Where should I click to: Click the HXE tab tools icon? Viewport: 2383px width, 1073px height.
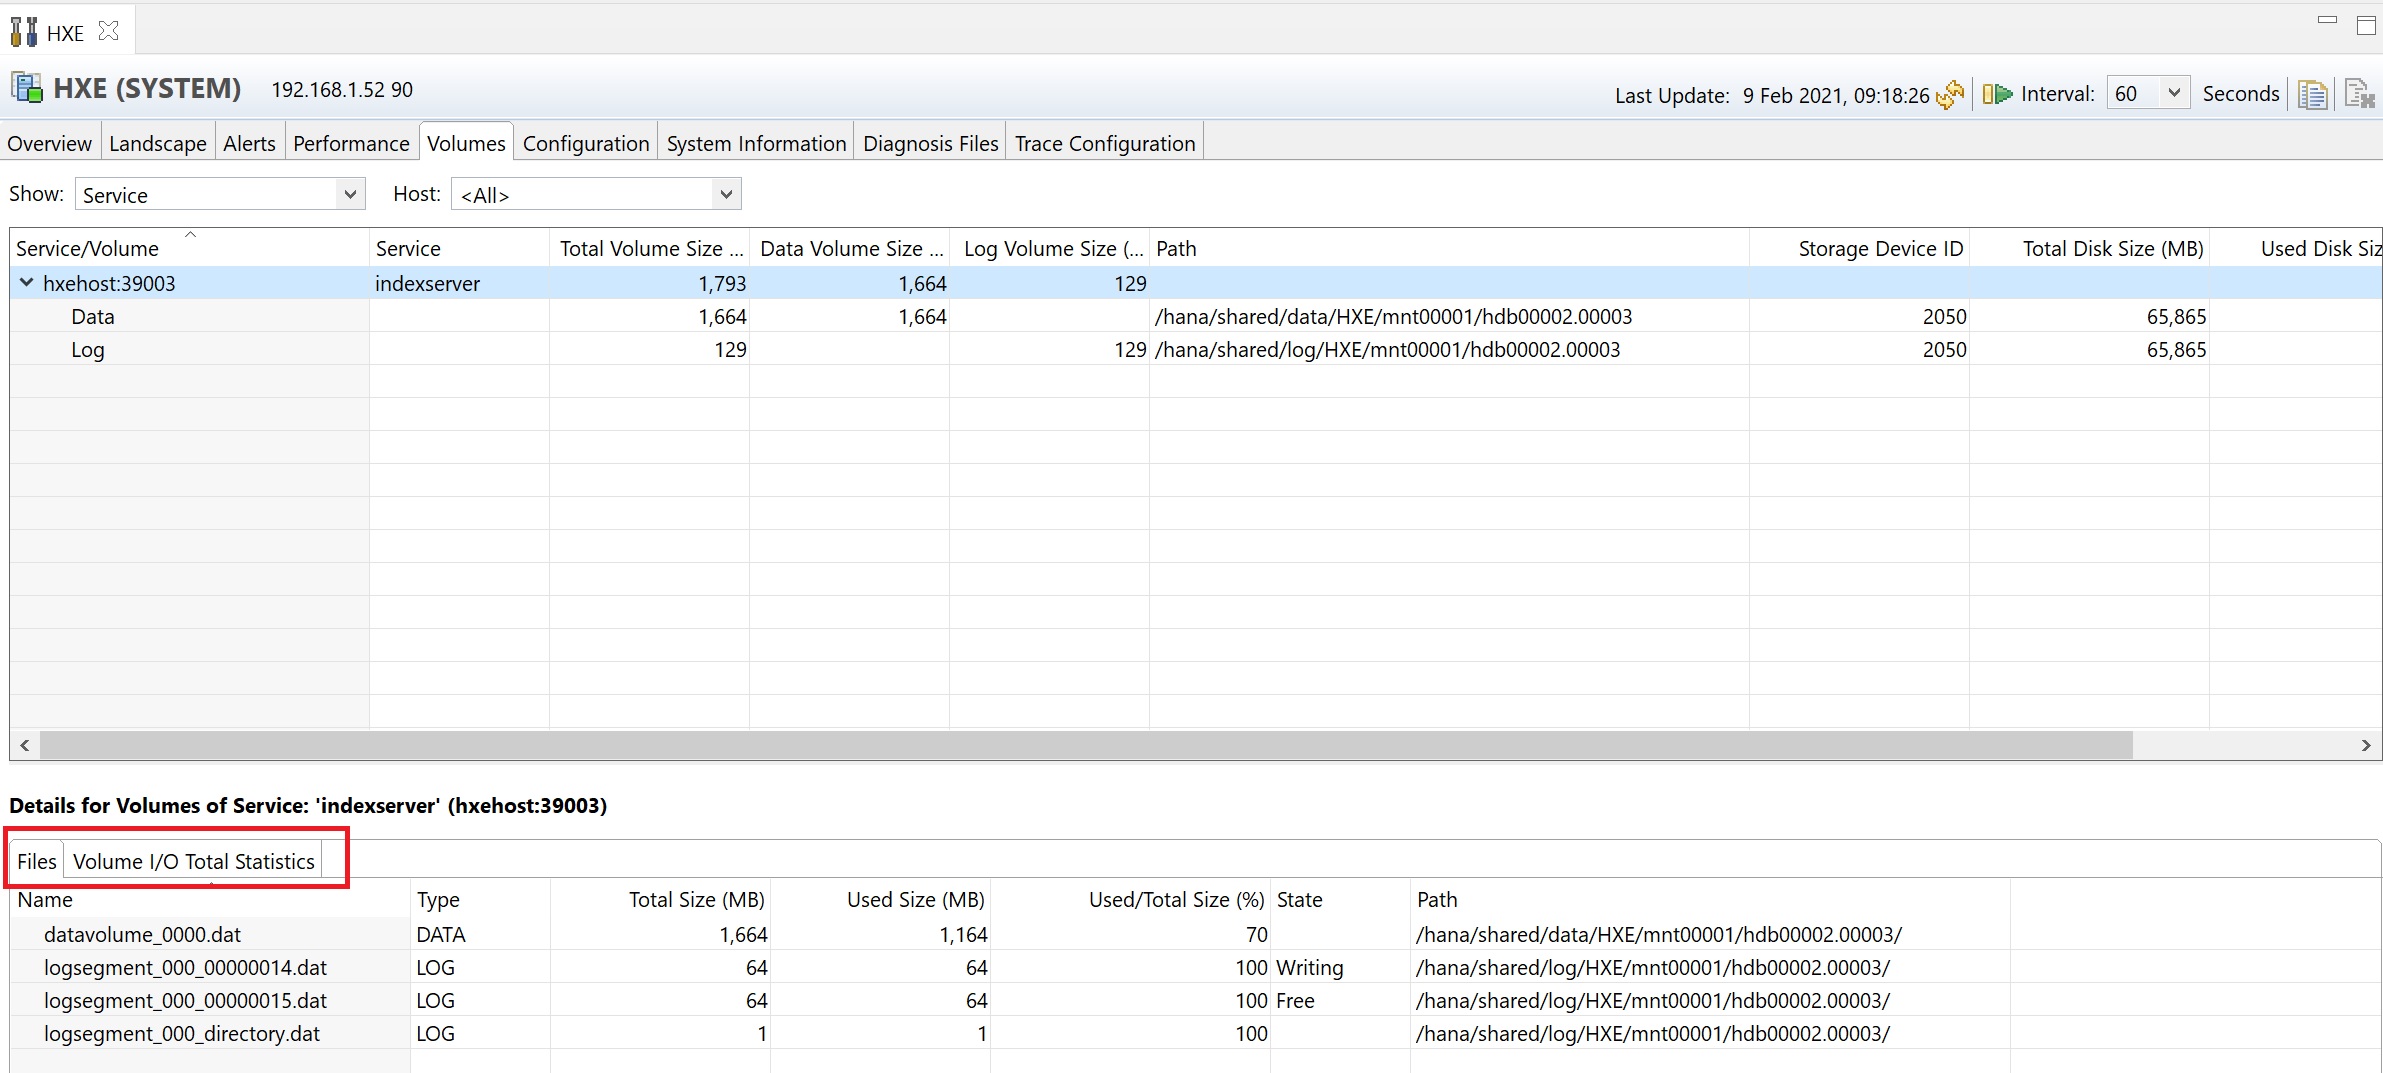[24, 32]
